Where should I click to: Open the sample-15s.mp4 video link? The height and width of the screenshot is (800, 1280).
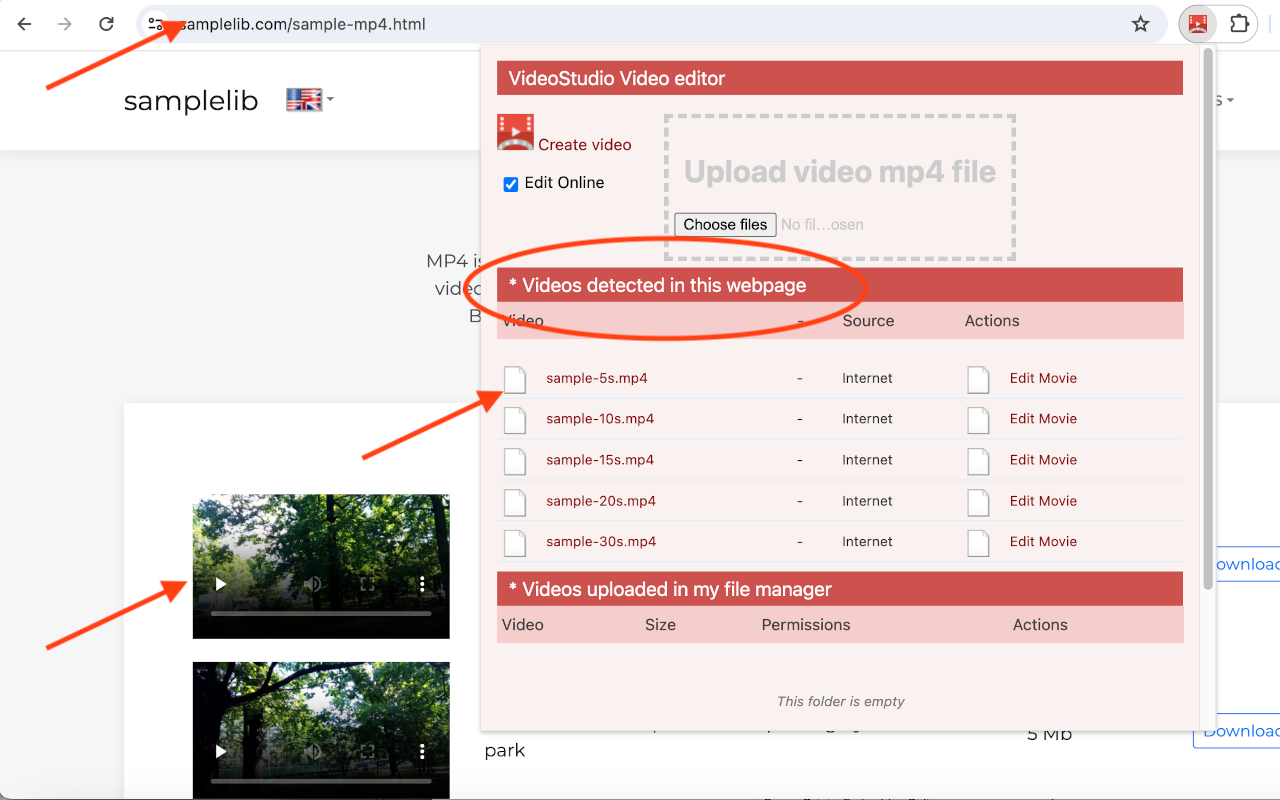[x=600, y=460]
